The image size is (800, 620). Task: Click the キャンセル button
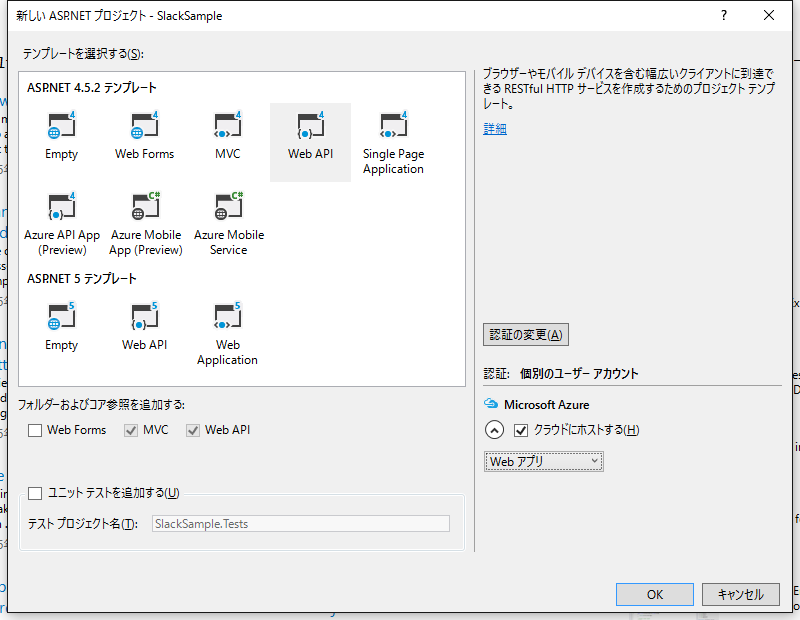coord(740,594)
